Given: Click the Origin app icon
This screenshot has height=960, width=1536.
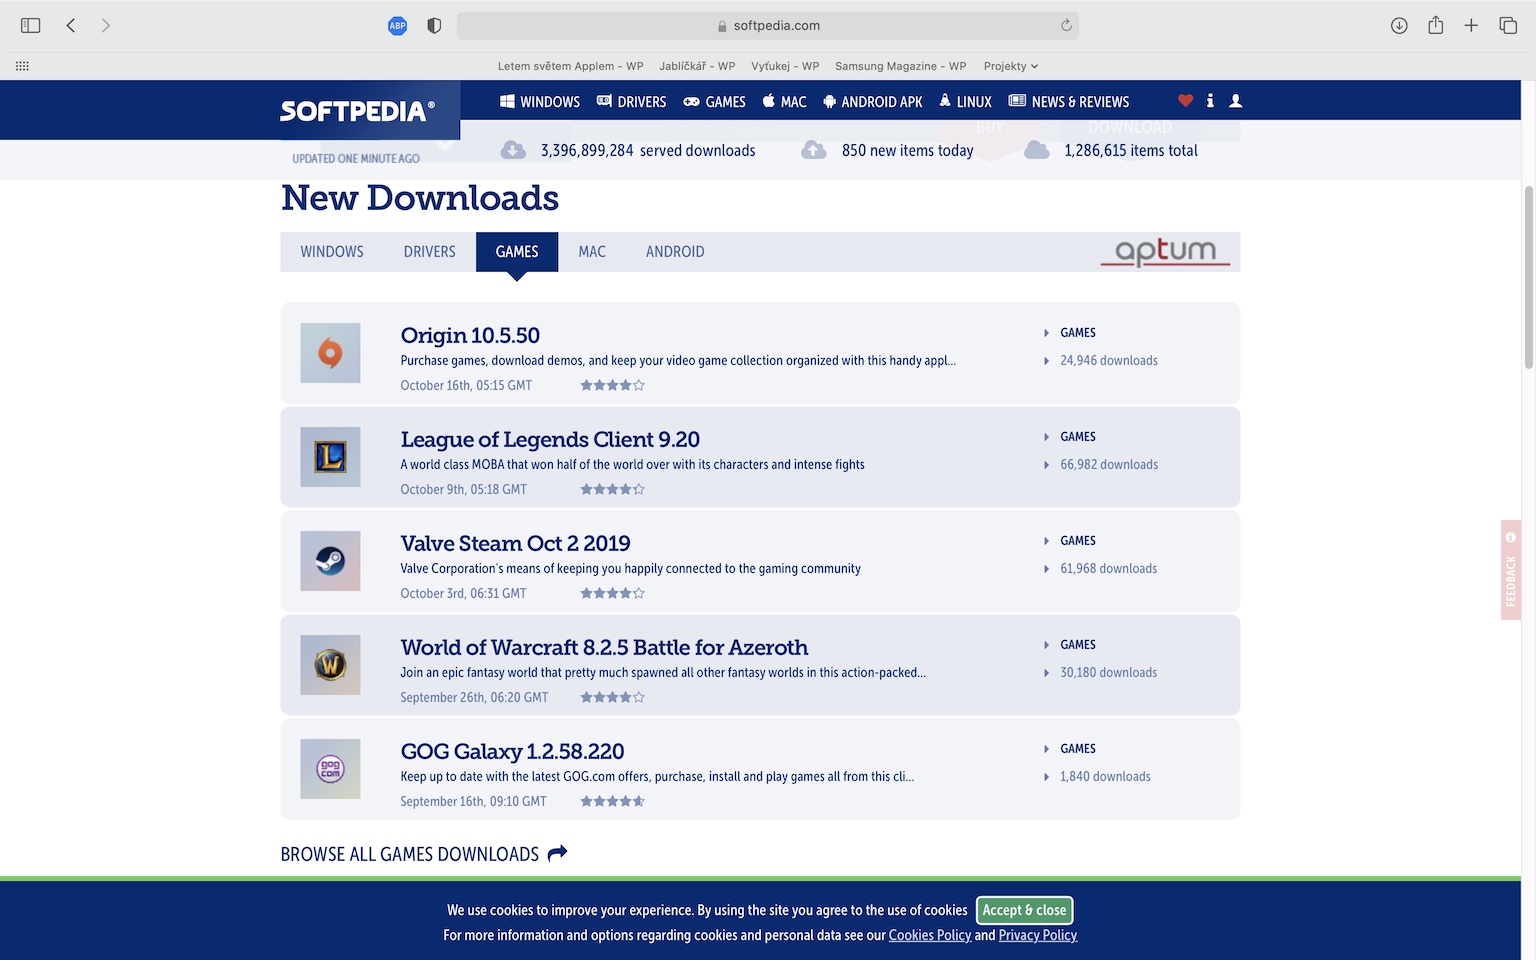Looking at the screenshot, I should pyautogui.click(x=330, y=353).
